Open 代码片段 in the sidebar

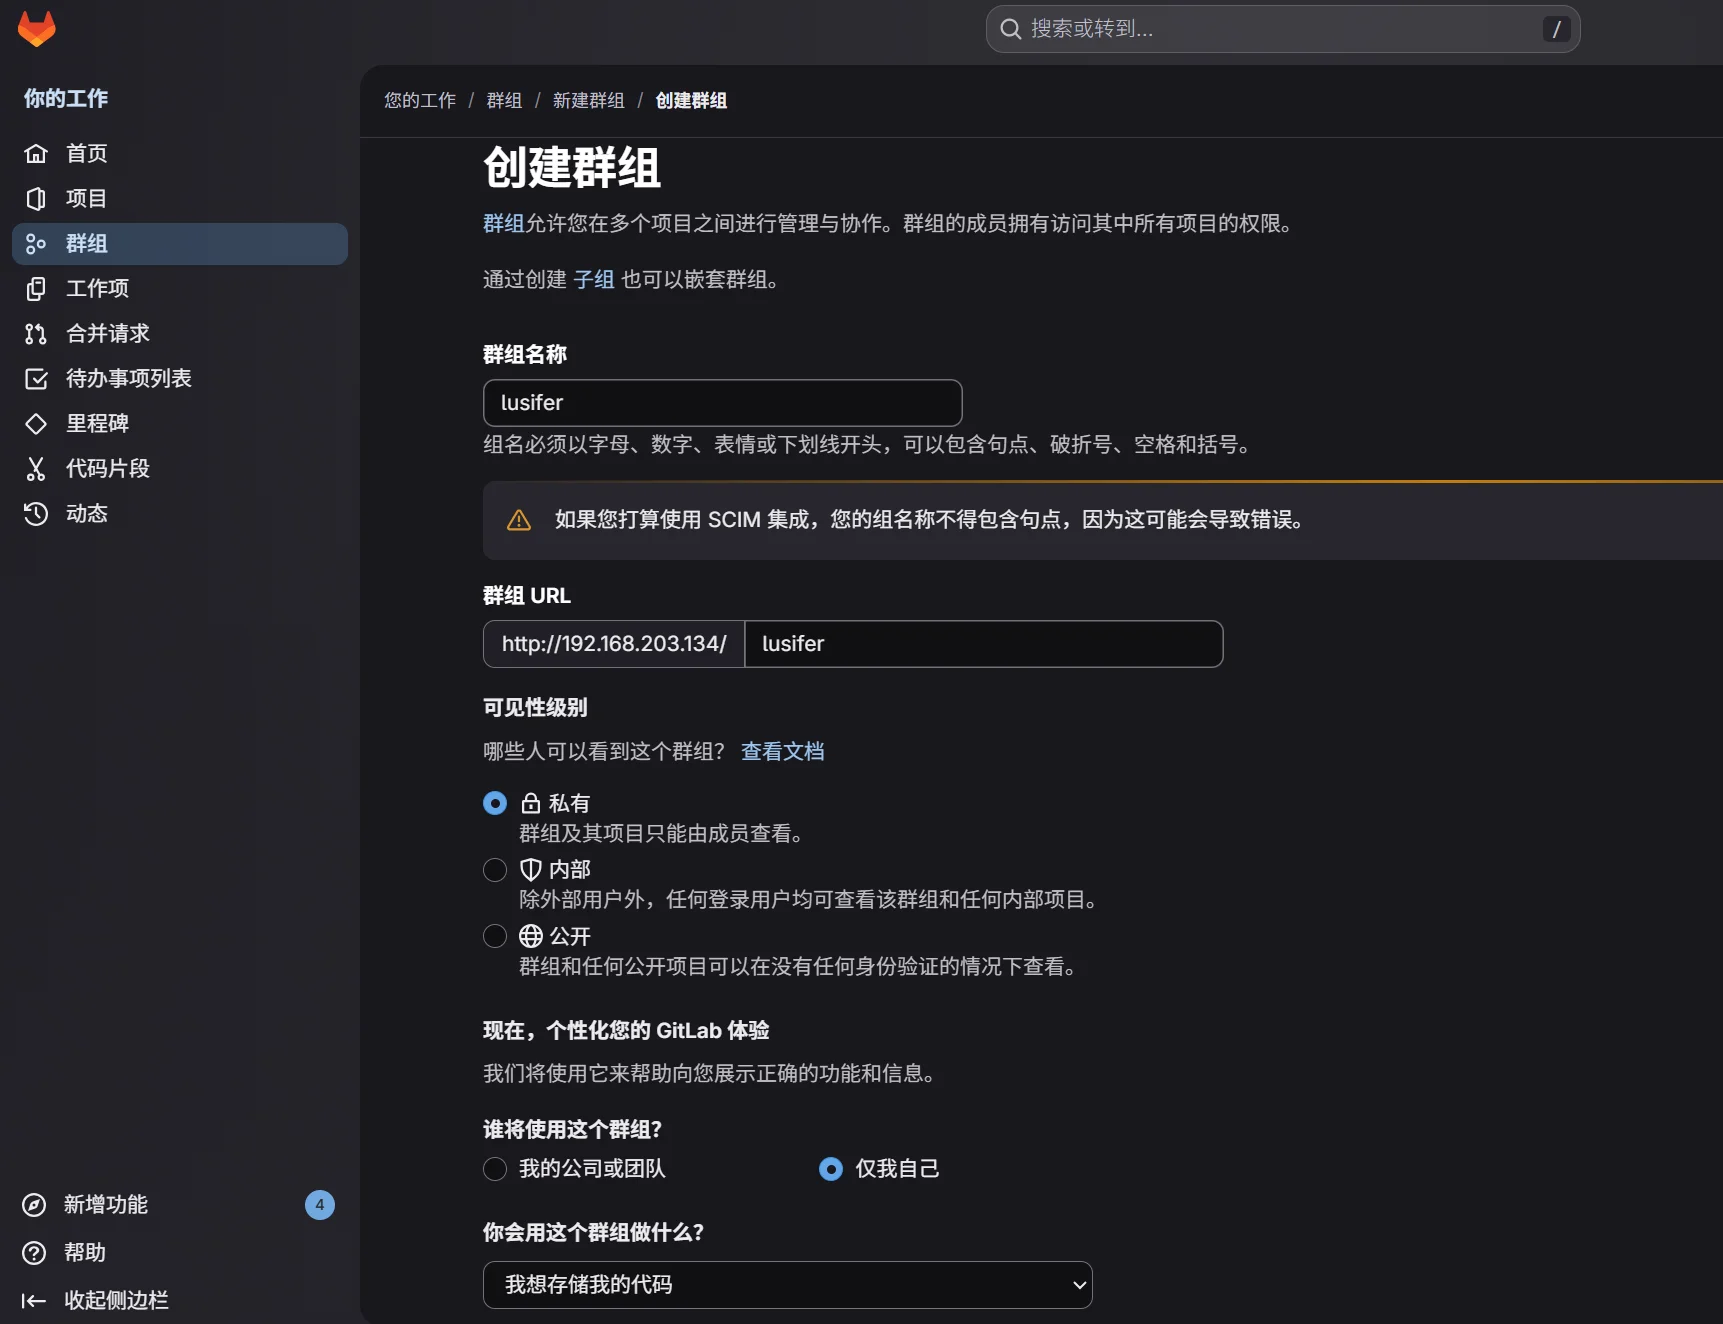pos(180,468)
